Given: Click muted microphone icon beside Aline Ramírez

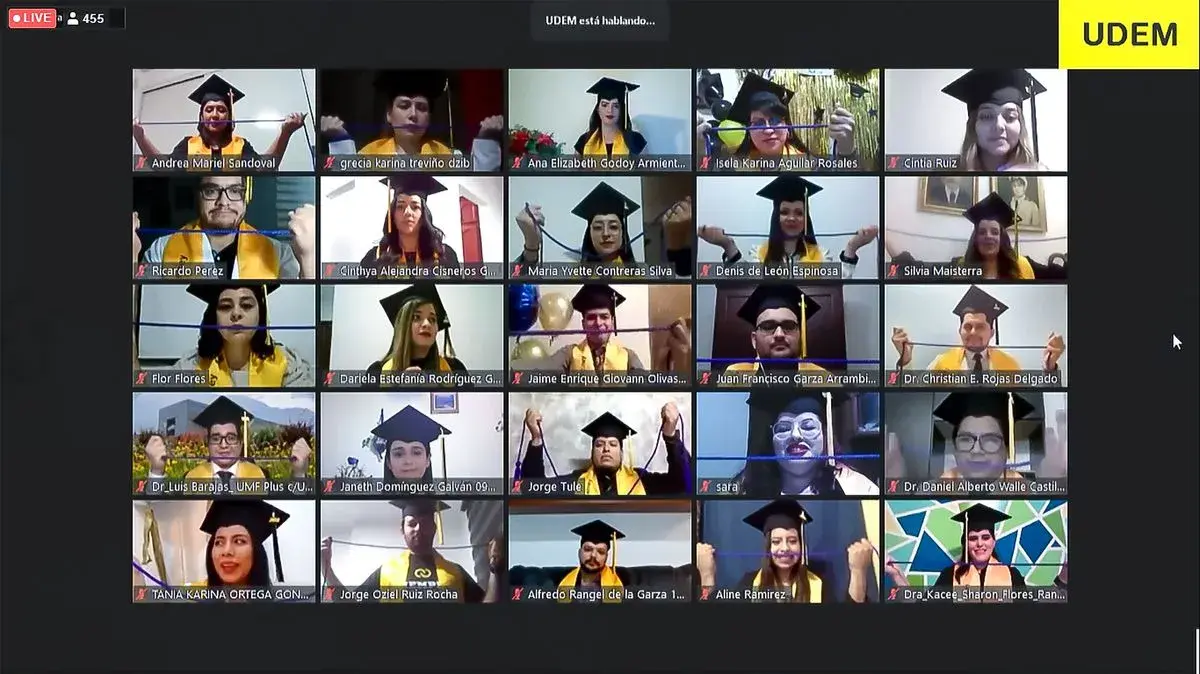Looking at the screenshot, I should (706, 595).
